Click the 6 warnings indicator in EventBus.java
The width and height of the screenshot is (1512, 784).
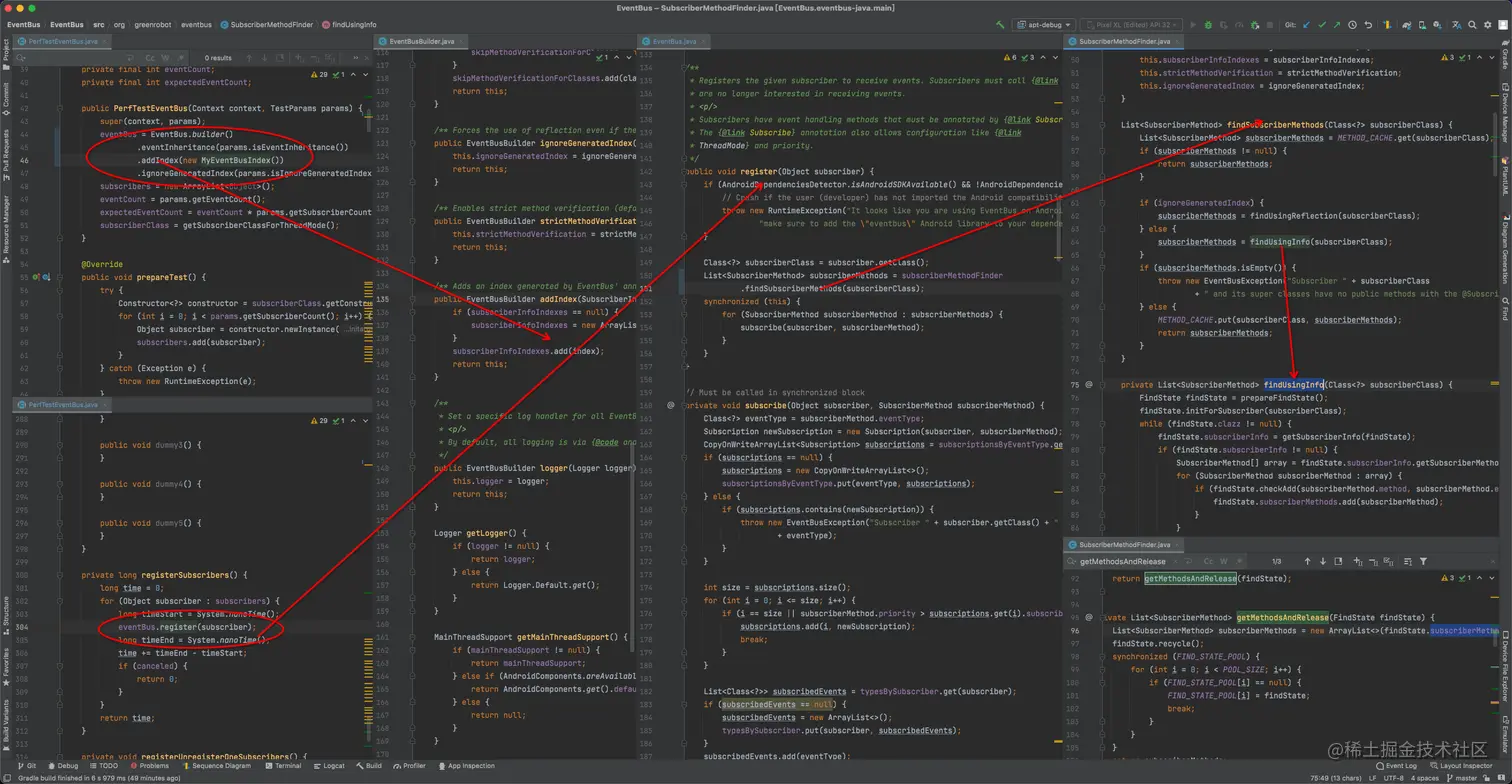pos(1010,58)
